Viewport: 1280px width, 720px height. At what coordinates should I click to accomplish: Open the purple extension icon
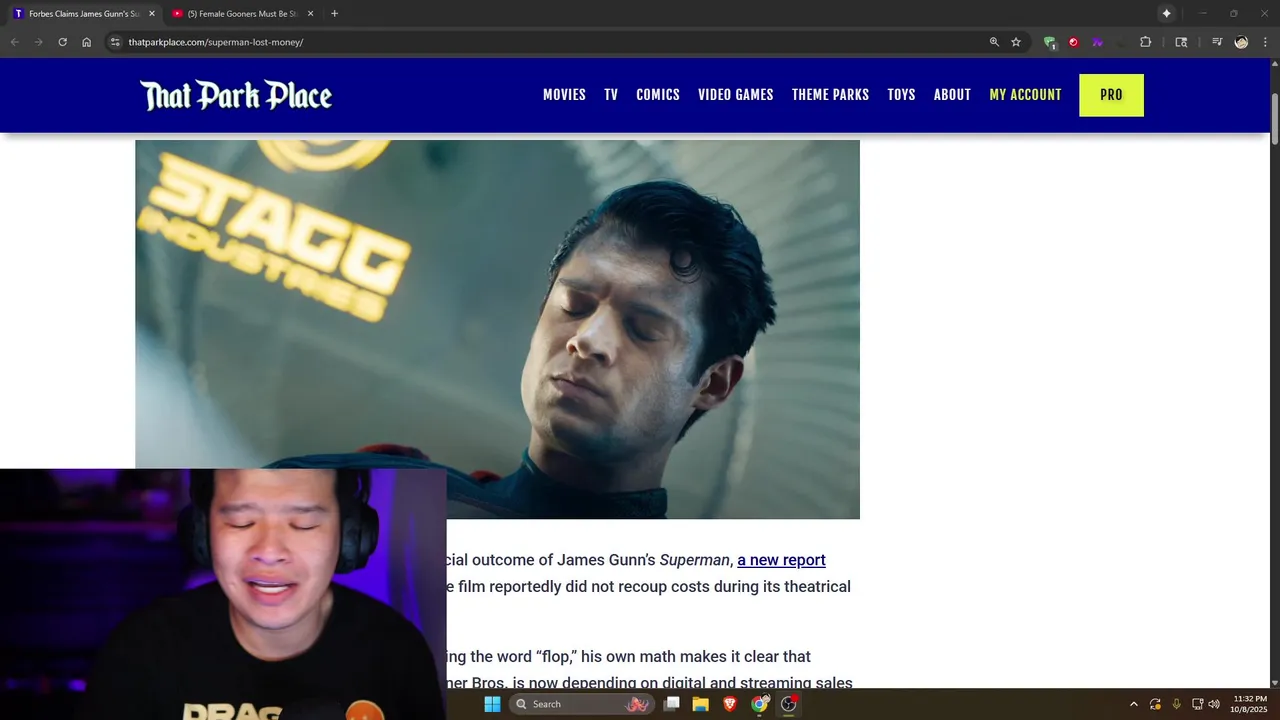tap(1097, 42)
